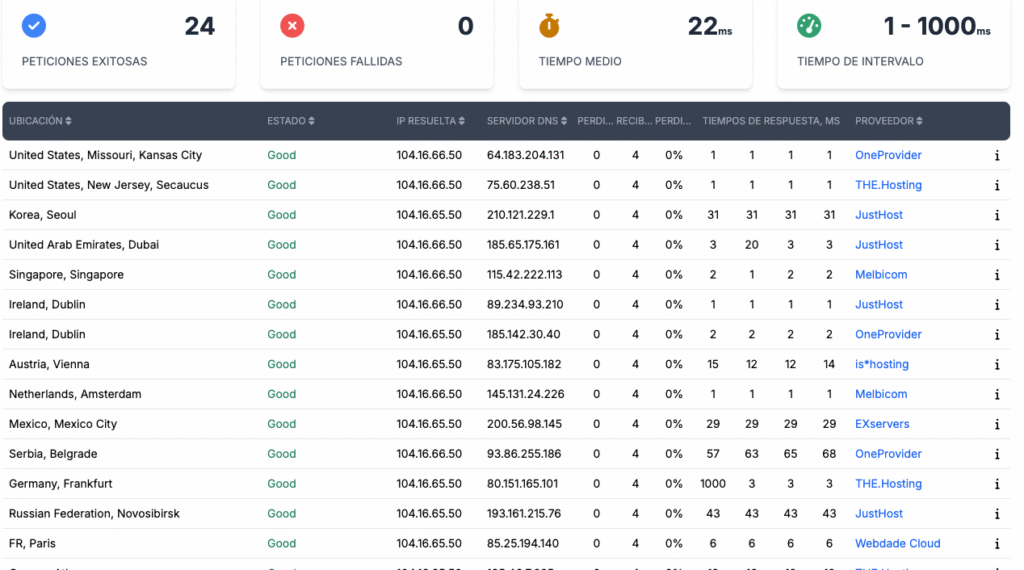
Task: Click the red X failed requests icon
Action: click(292, 26)
